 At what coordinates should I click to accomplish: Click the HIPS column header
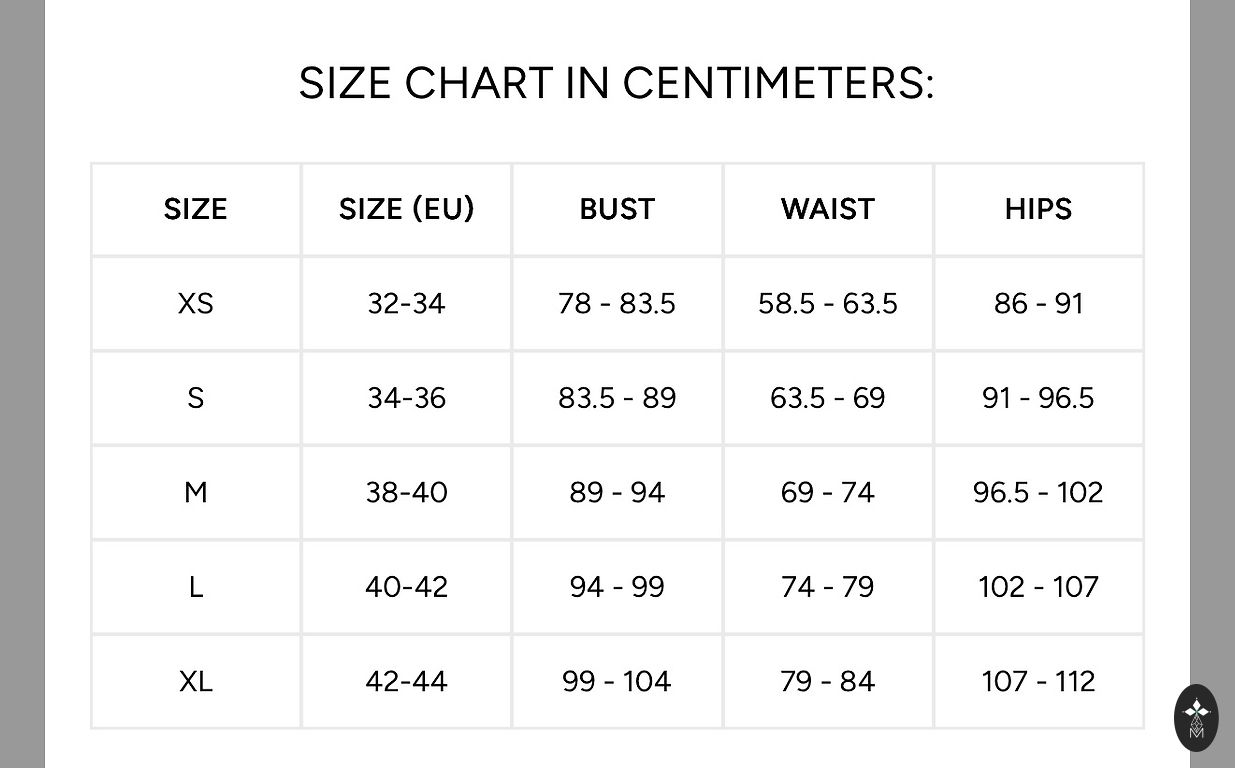(1038, 209)
